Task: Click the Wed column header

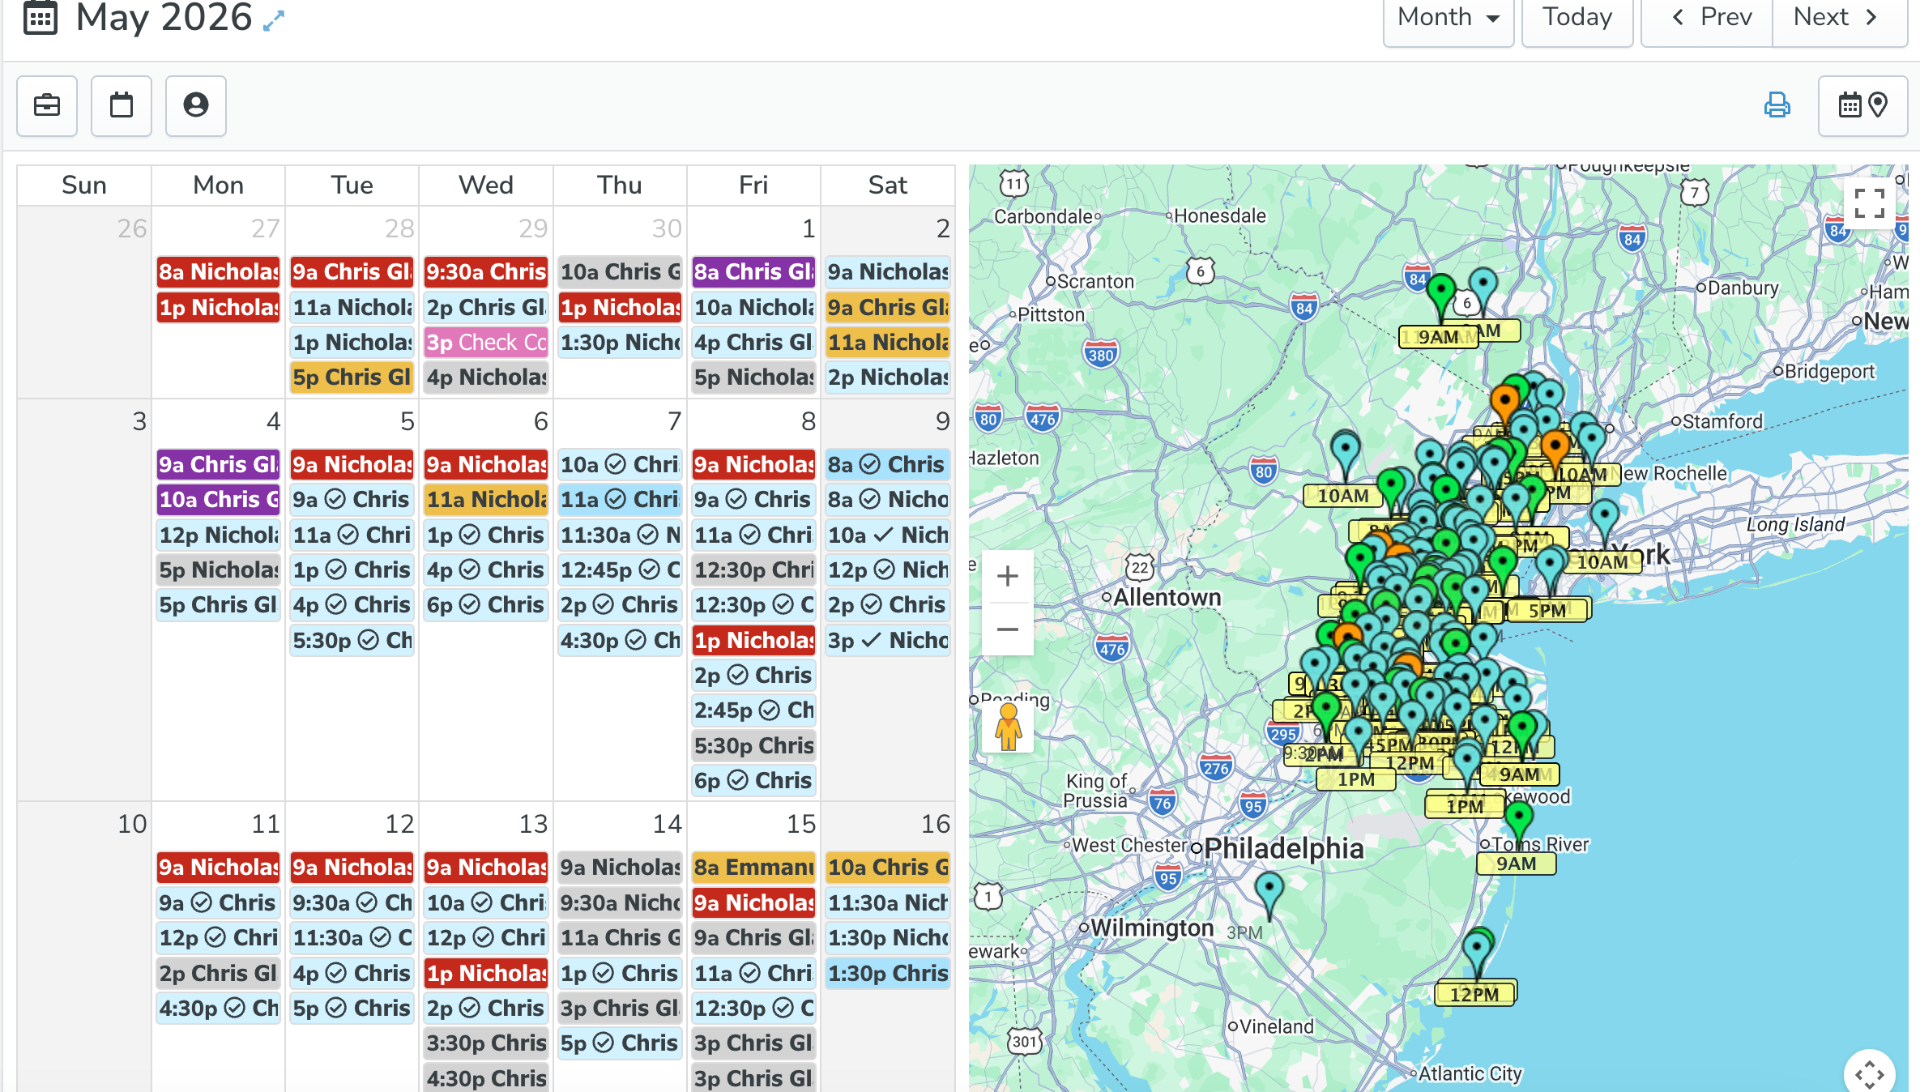Action: (486, 186)
